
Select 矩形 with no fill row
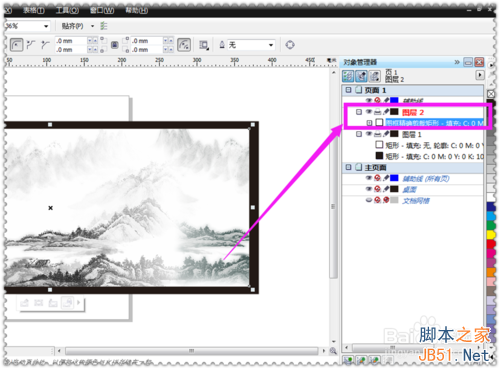pos(434,145)
